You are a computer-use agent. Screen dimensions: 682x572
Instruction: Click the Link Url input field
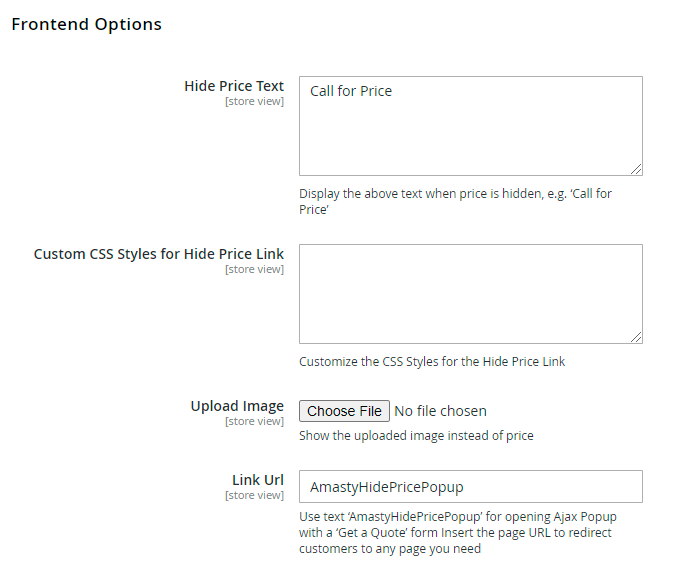(x=470, y=487)
